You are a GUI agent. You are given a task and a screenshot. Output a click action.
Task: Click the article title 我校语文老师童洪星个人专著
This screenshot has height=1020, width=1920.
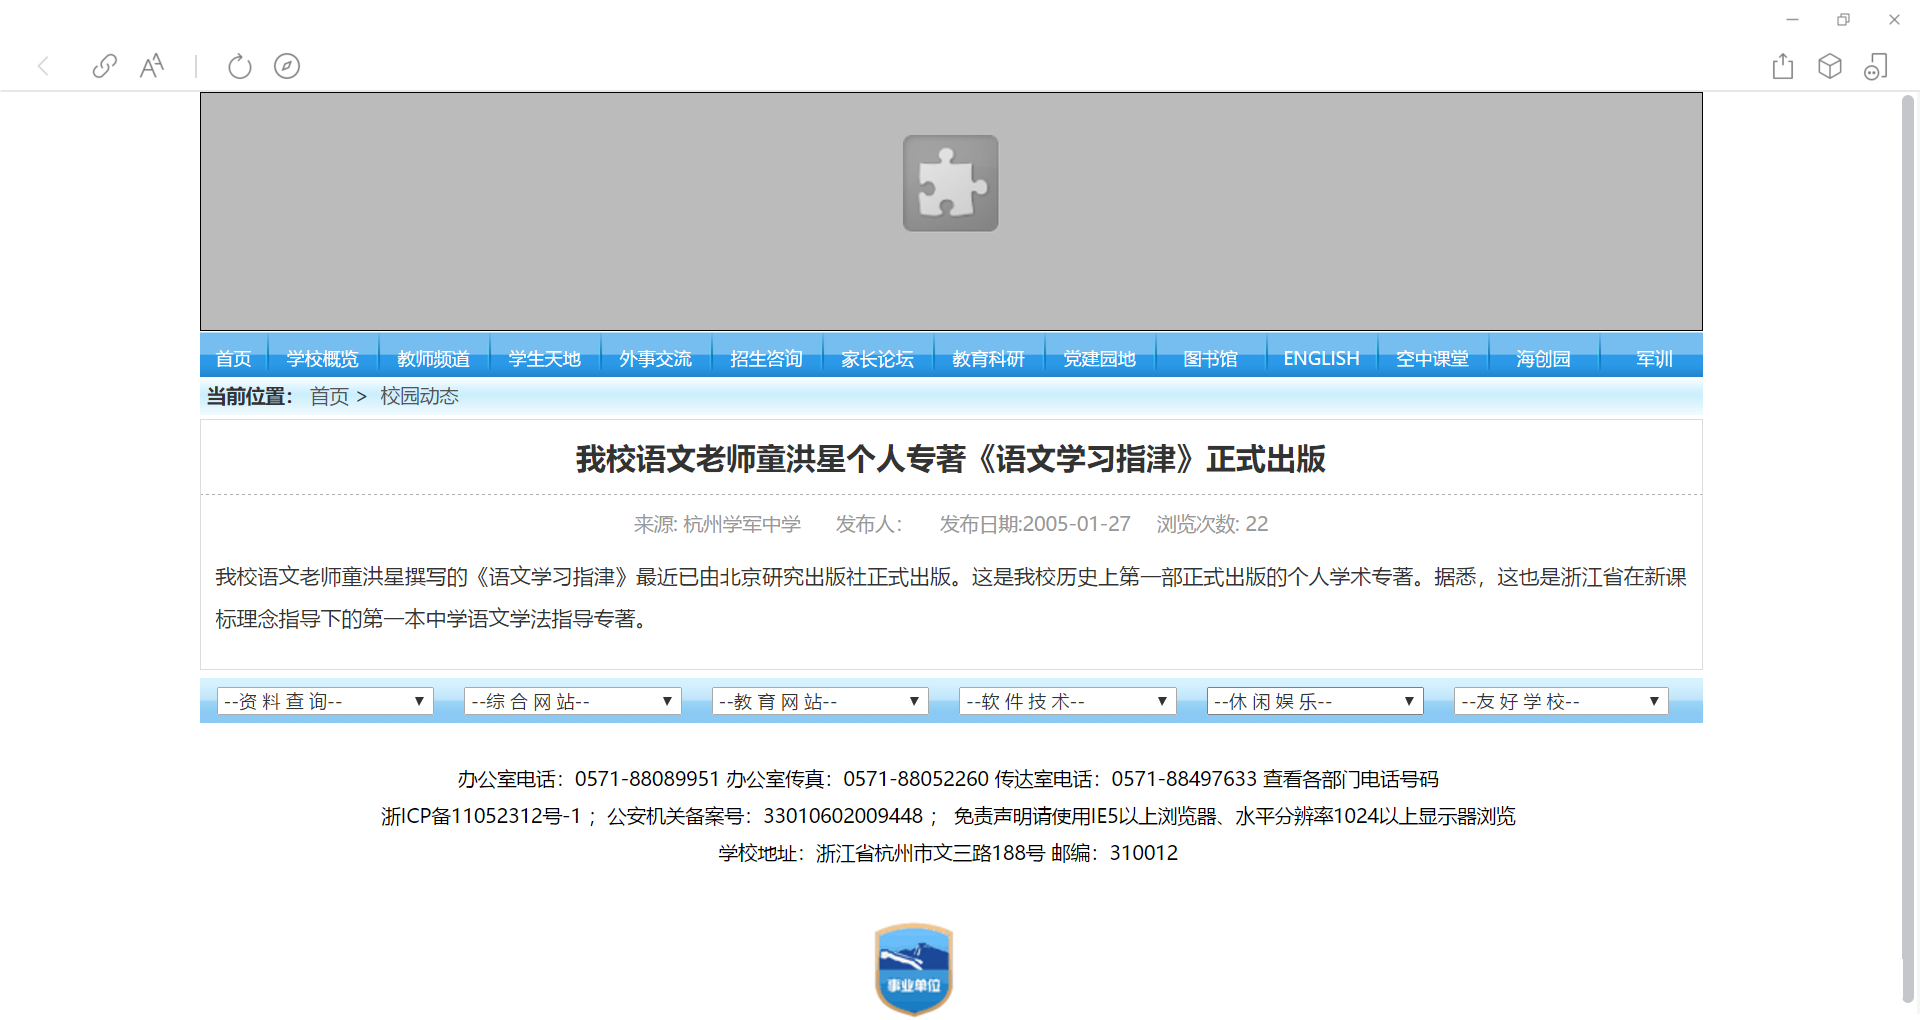(950, 459)
